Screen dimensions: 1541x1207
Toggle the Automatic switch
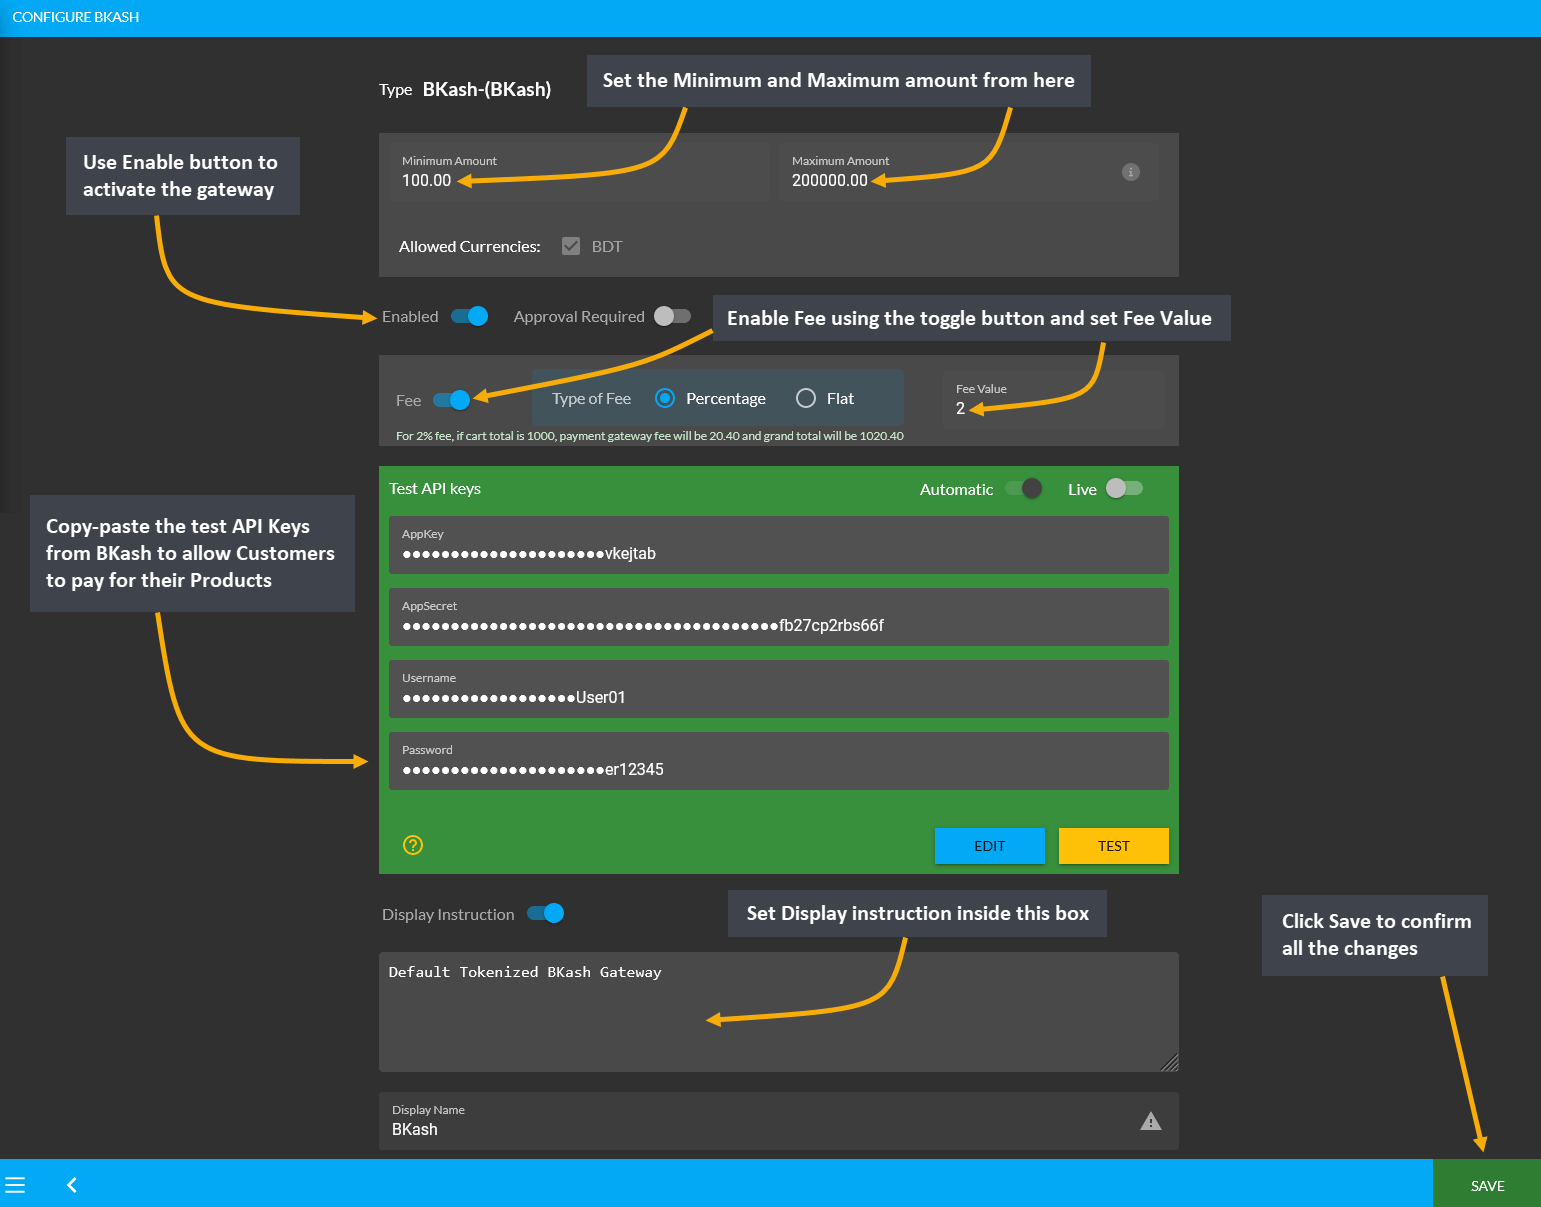[x=1024, y=488]
